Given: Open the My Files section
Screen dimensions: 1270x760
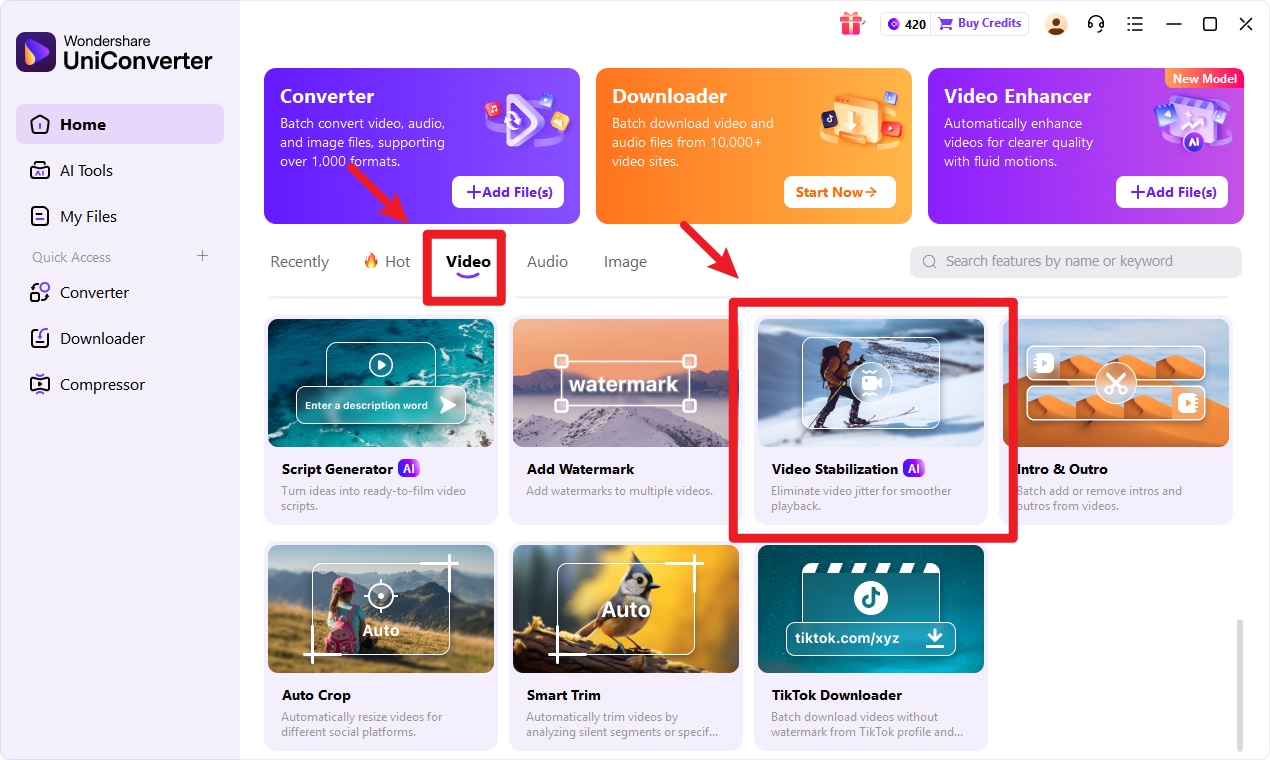Looking at the screenshot, I should coord(88,216).
